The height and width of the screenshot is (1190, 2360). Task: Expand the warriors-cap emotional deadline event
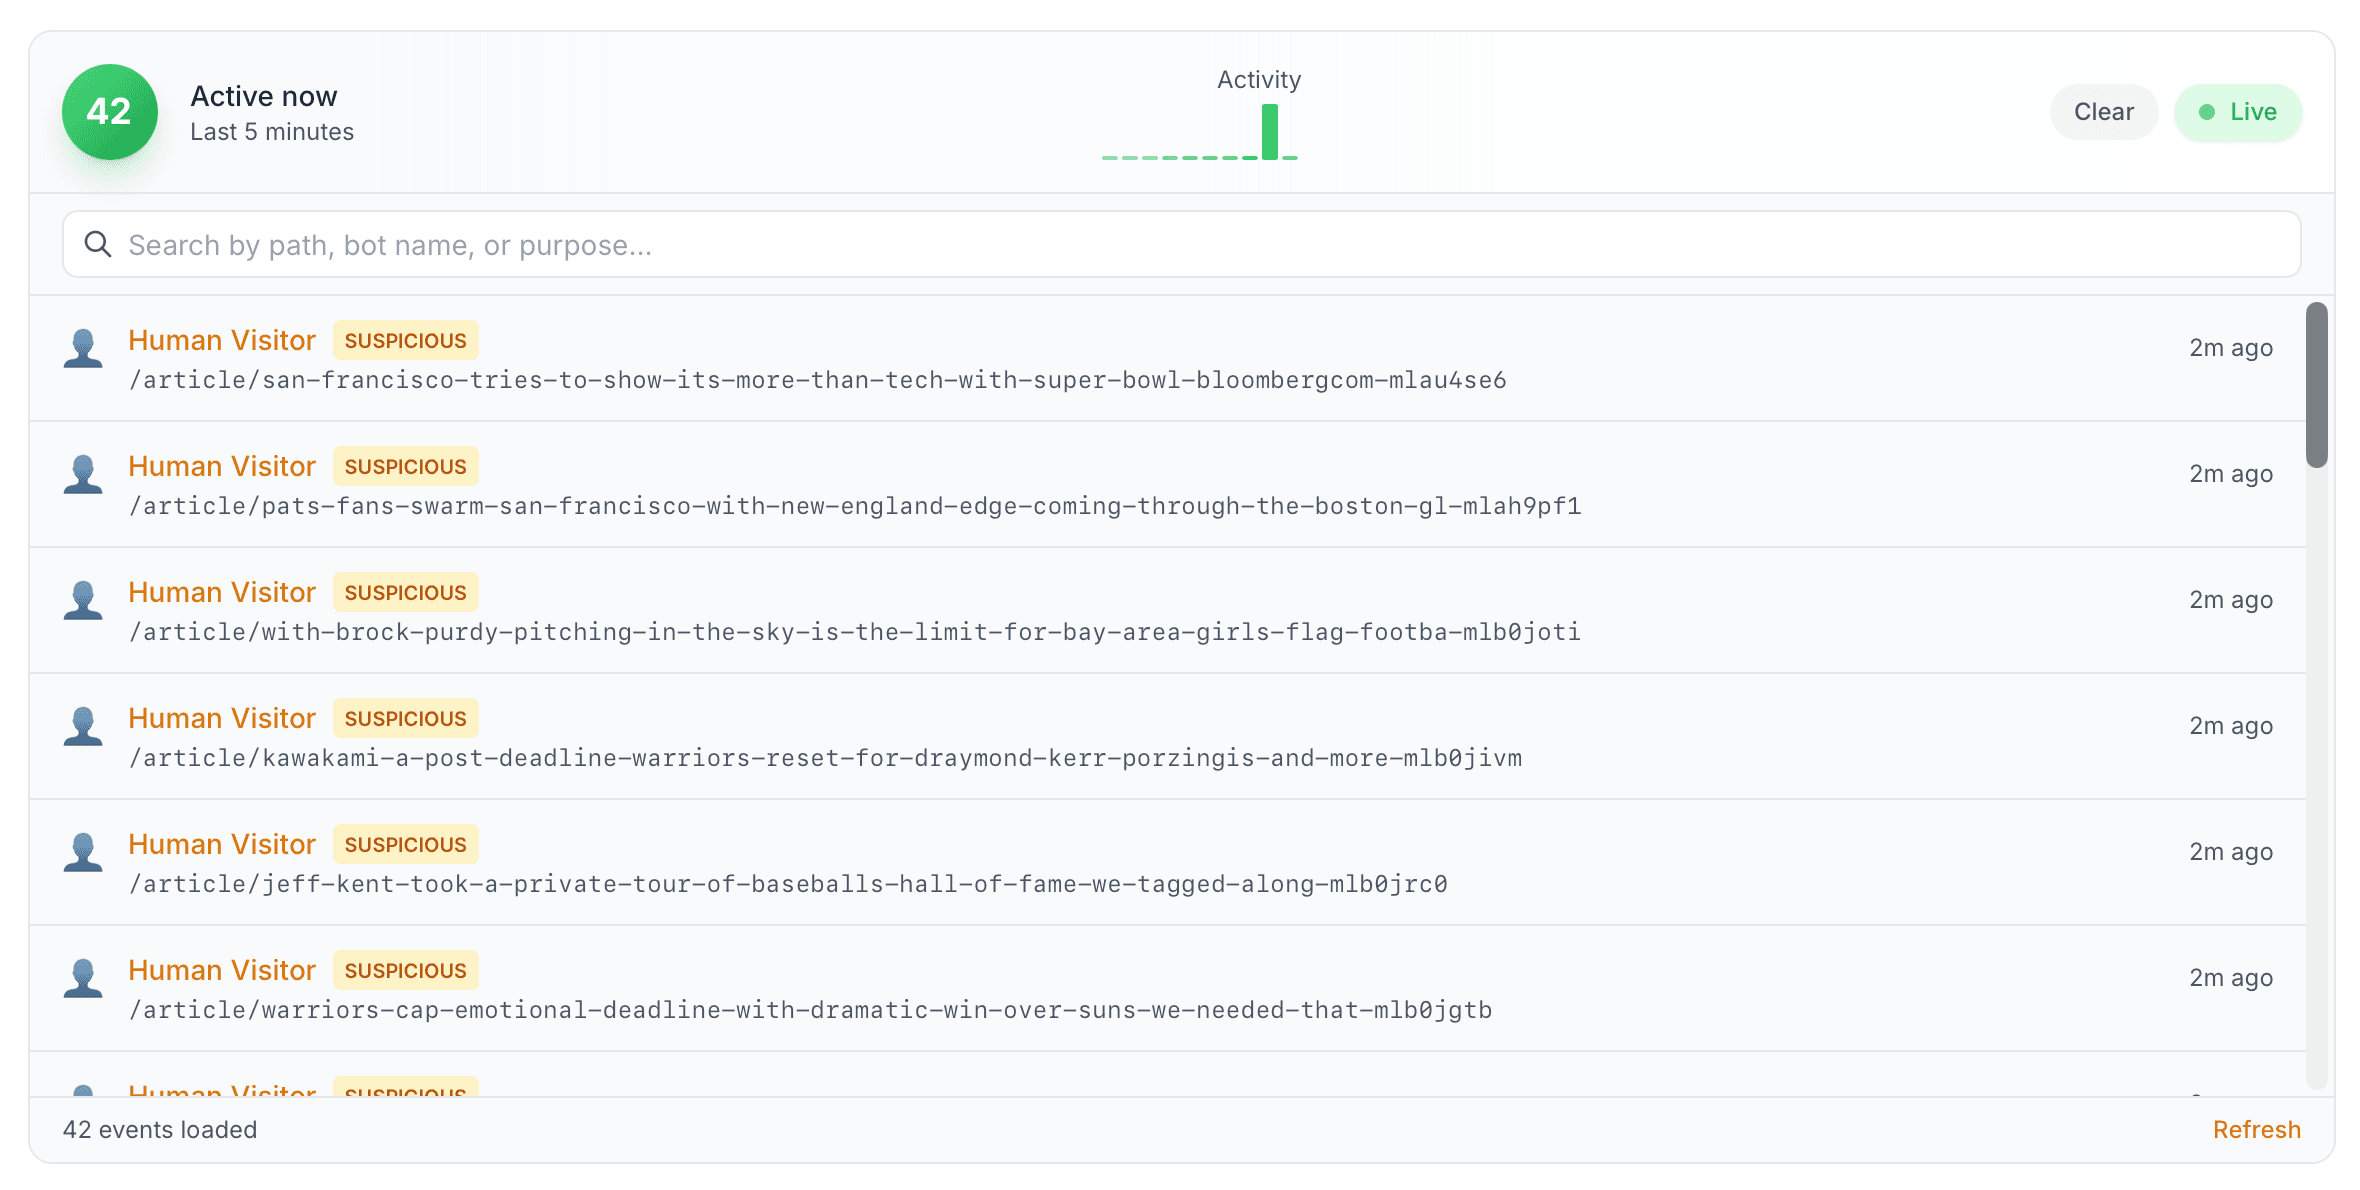[x=222, y=969]
